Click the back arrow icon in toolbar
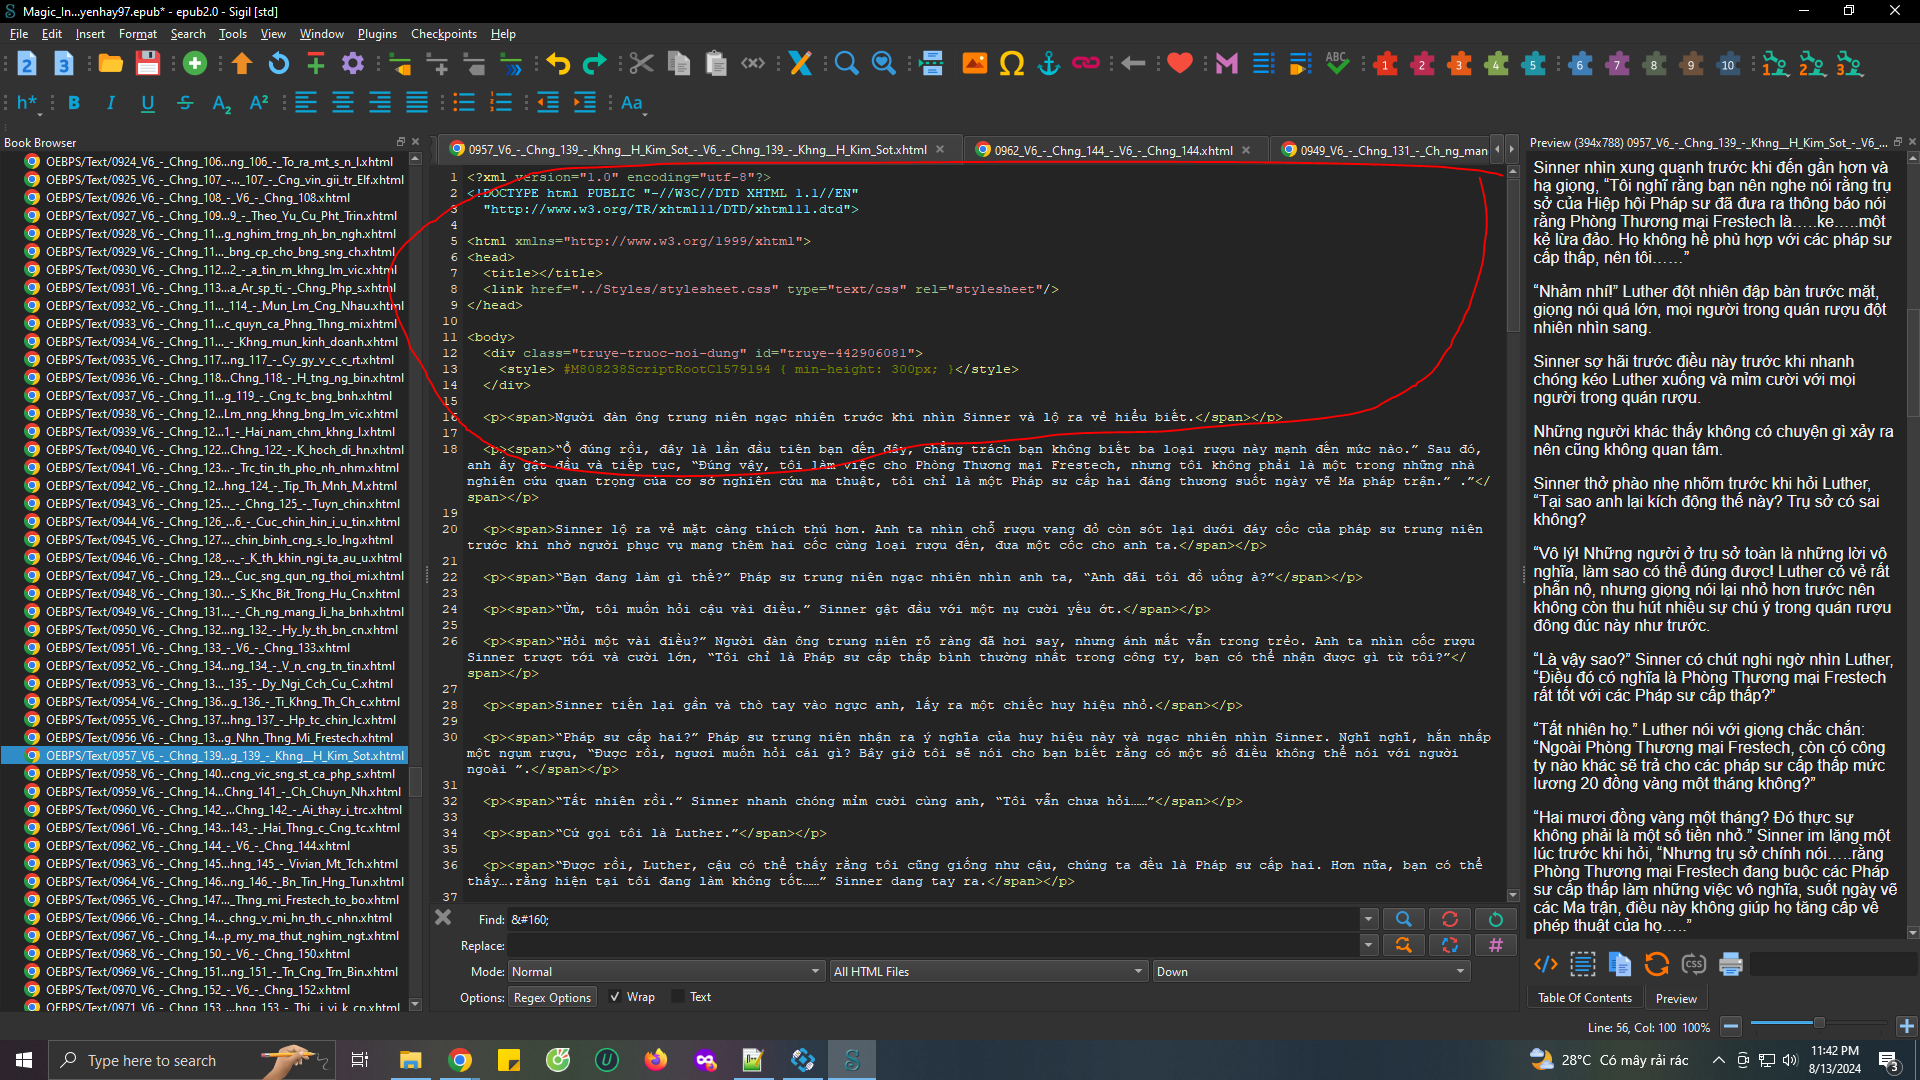1920x1080 pixels. [x=1133, y=64]
